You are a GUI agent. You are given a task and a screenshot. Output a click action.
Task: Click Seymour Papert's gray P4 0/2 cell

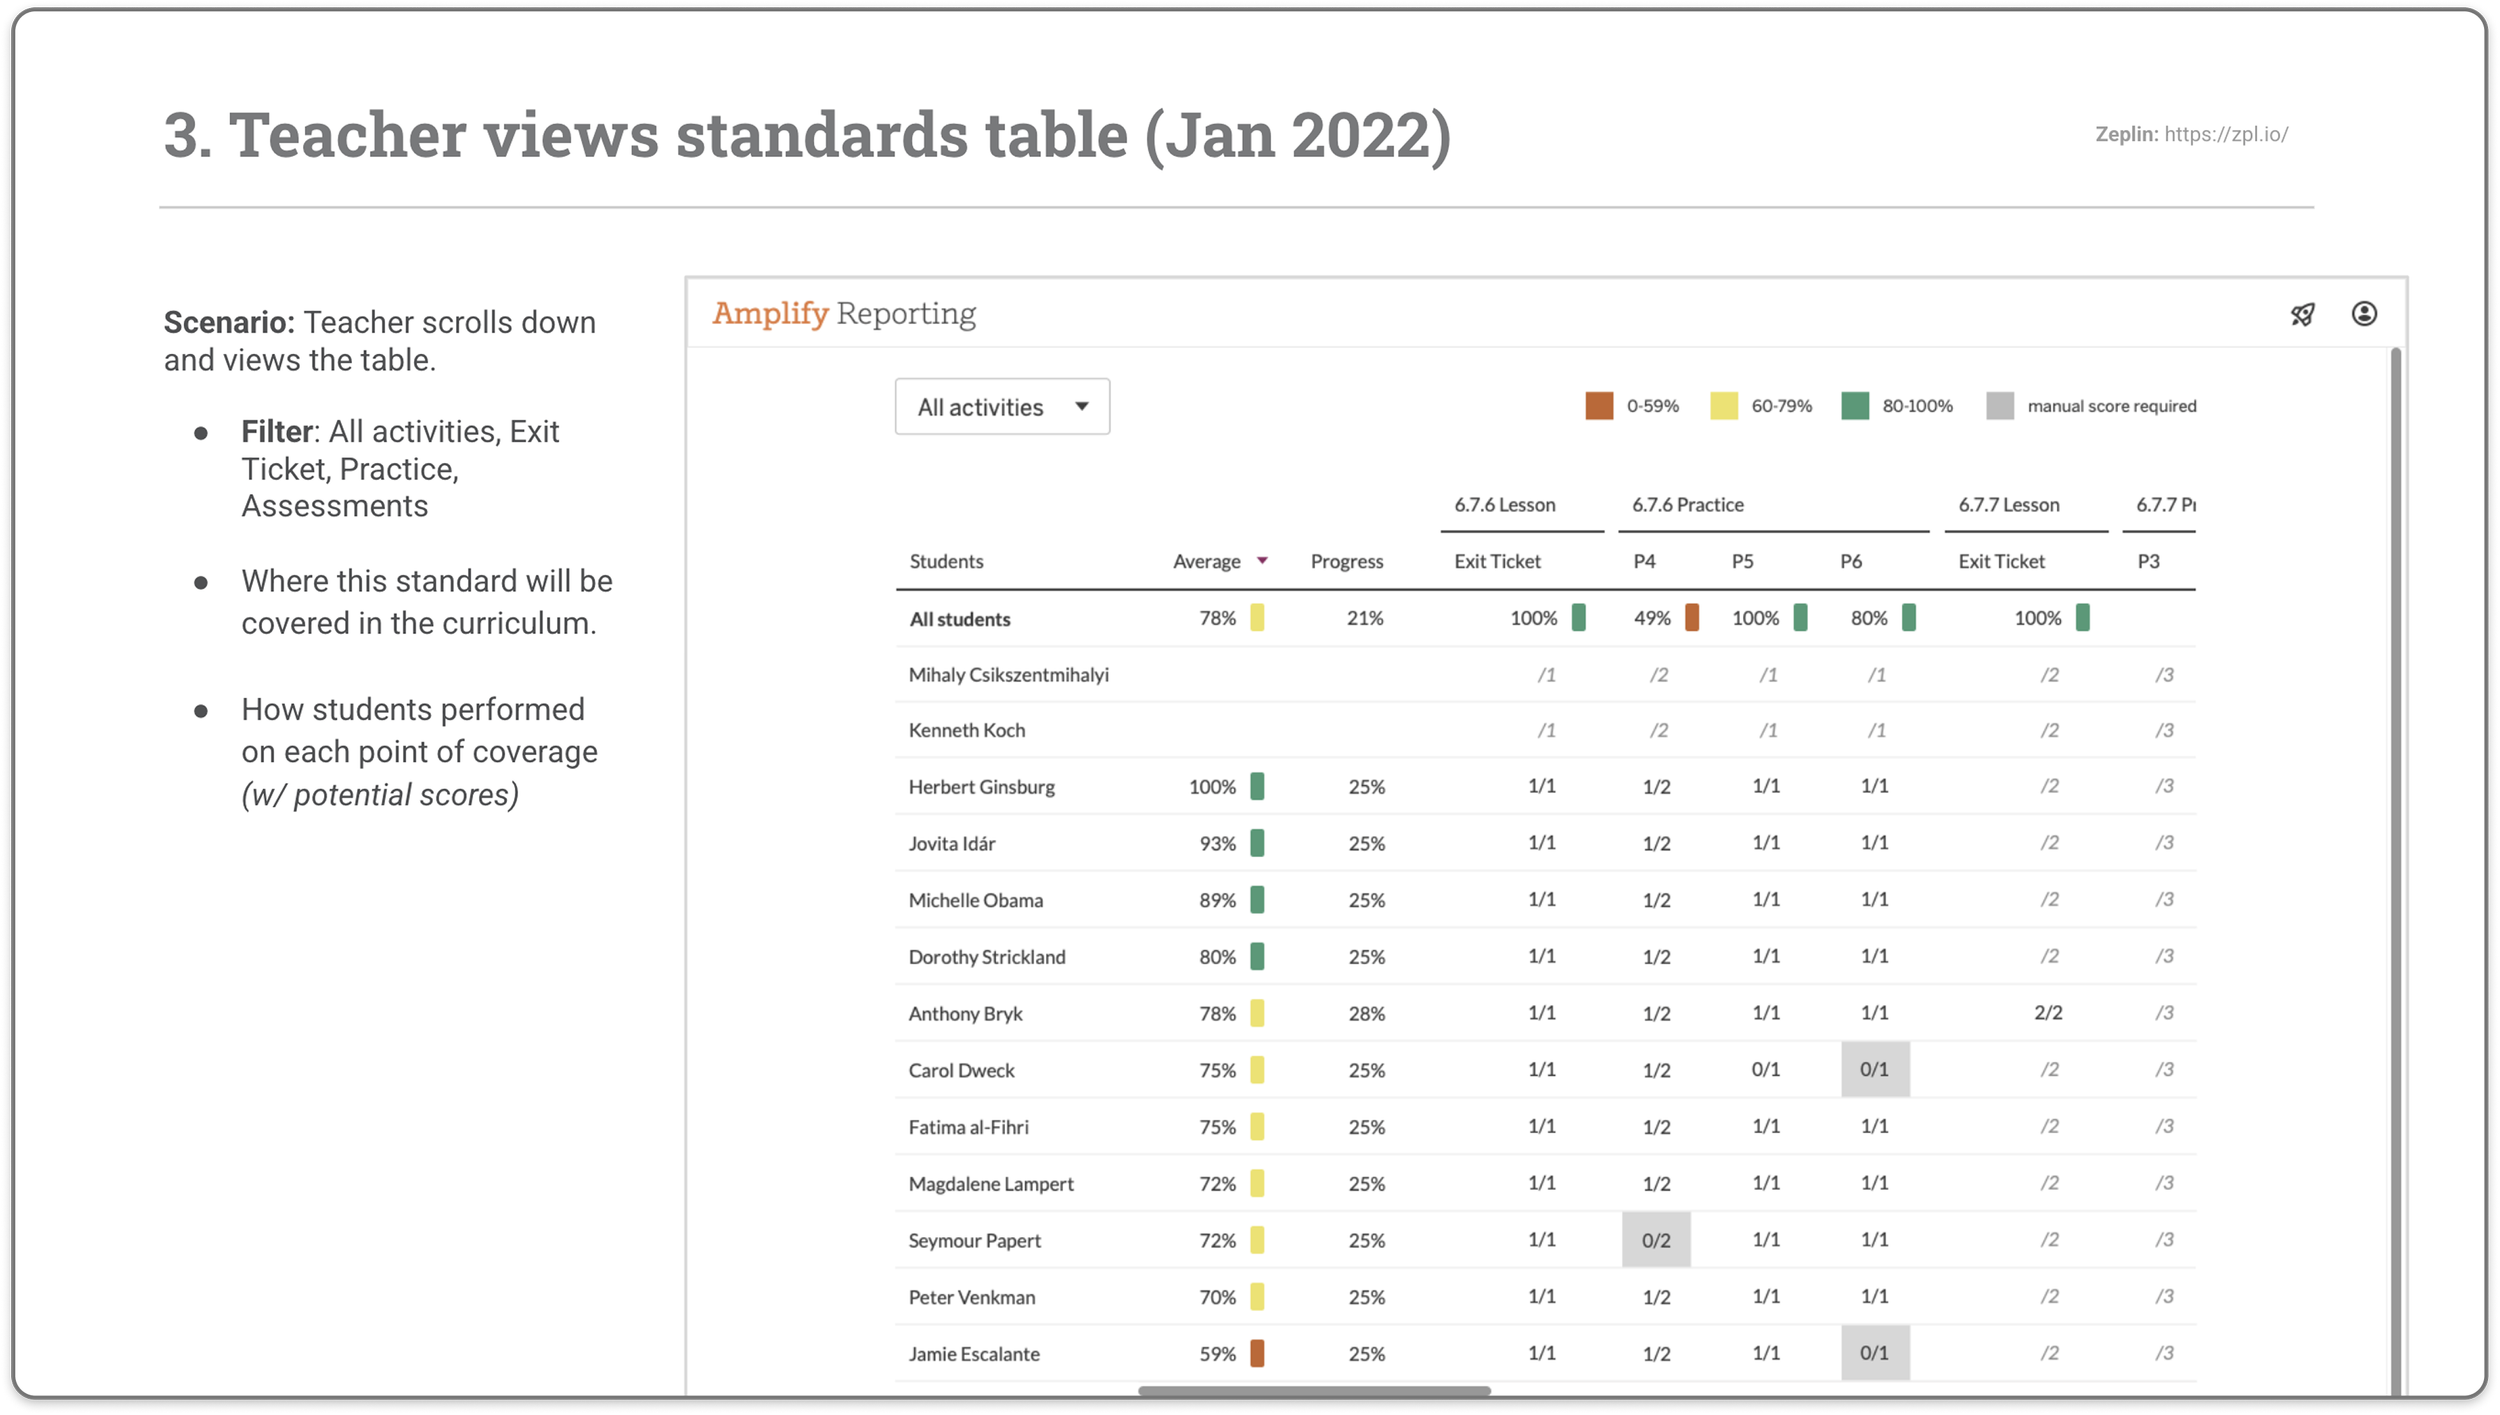tap(1656, 1240)
